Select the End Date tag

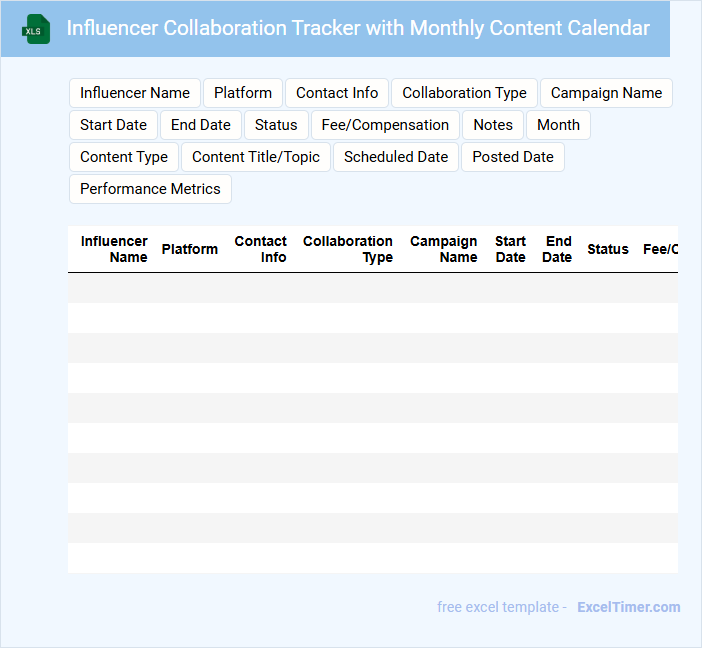click(201, 125)
